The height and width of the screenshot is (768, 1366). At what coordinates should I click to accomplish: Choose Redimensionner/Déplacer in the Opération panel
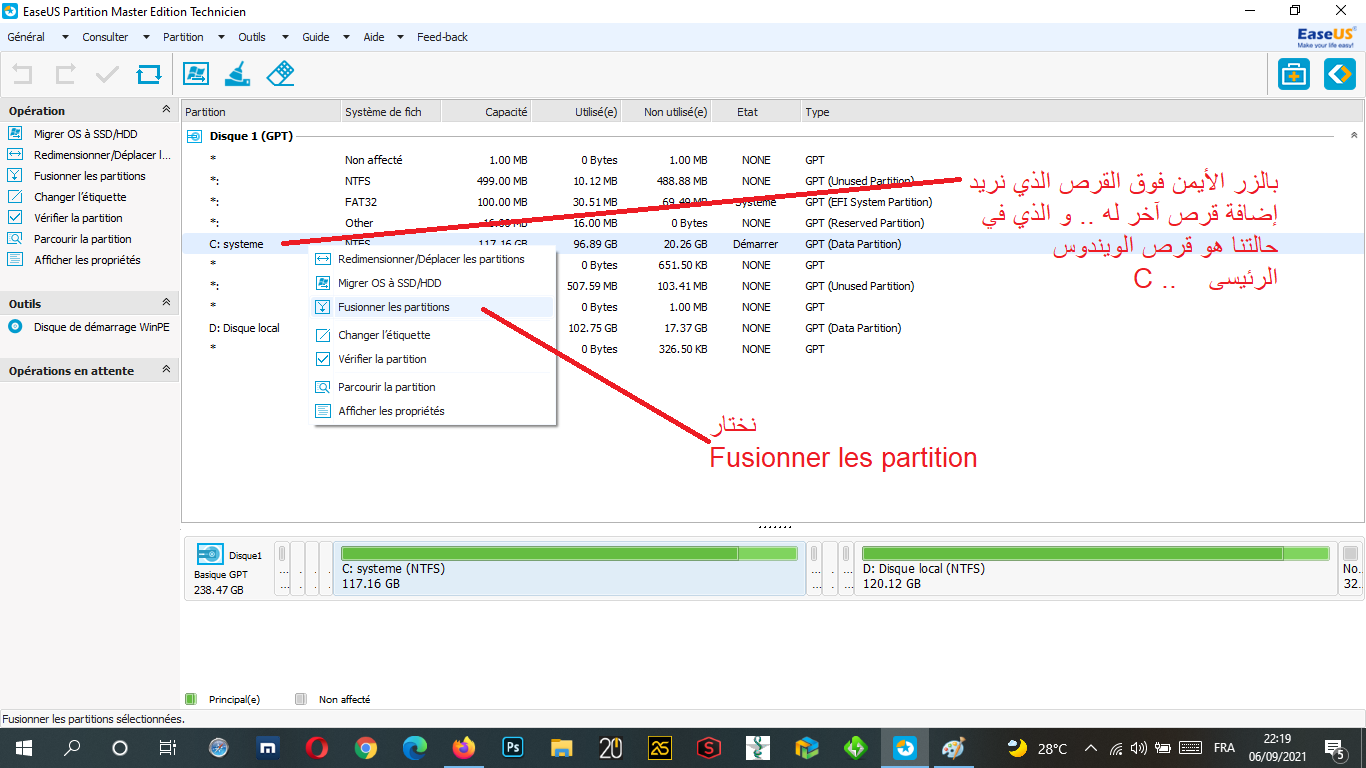[89, 155]
